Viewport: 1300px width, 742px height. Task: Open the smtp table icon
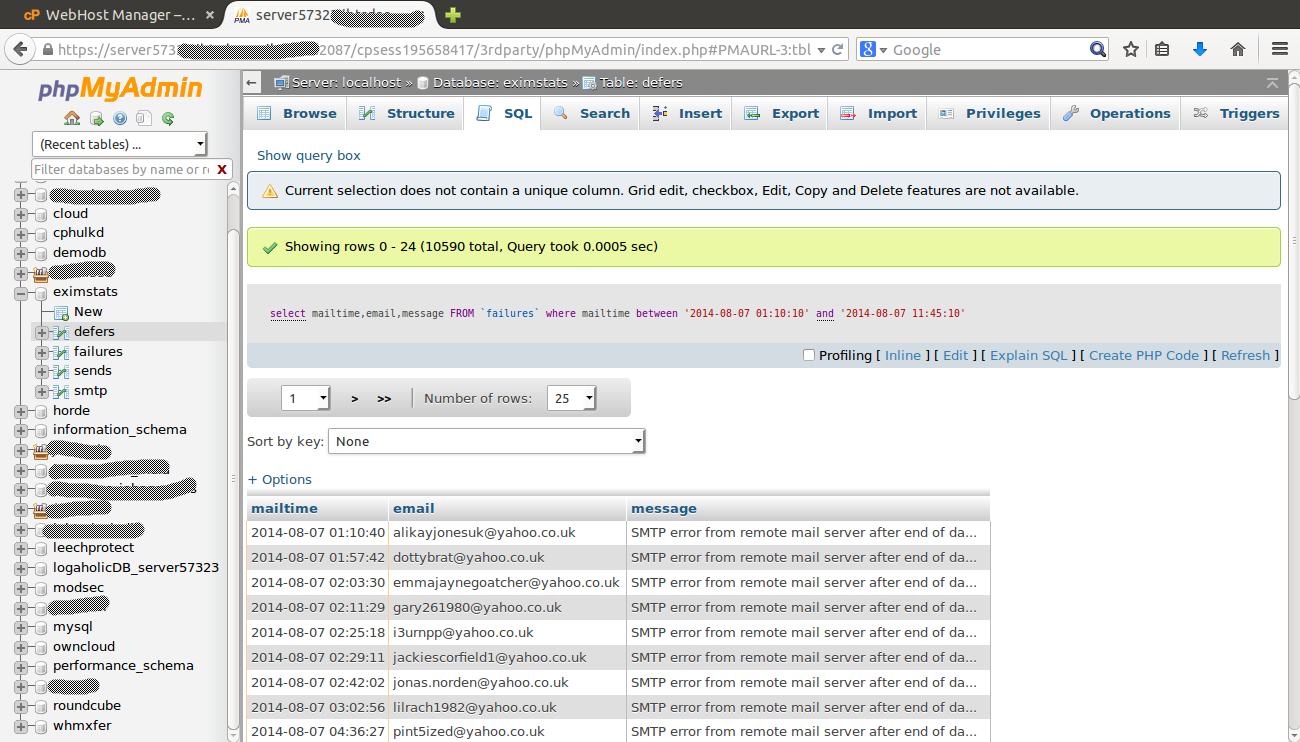point(61,391)
